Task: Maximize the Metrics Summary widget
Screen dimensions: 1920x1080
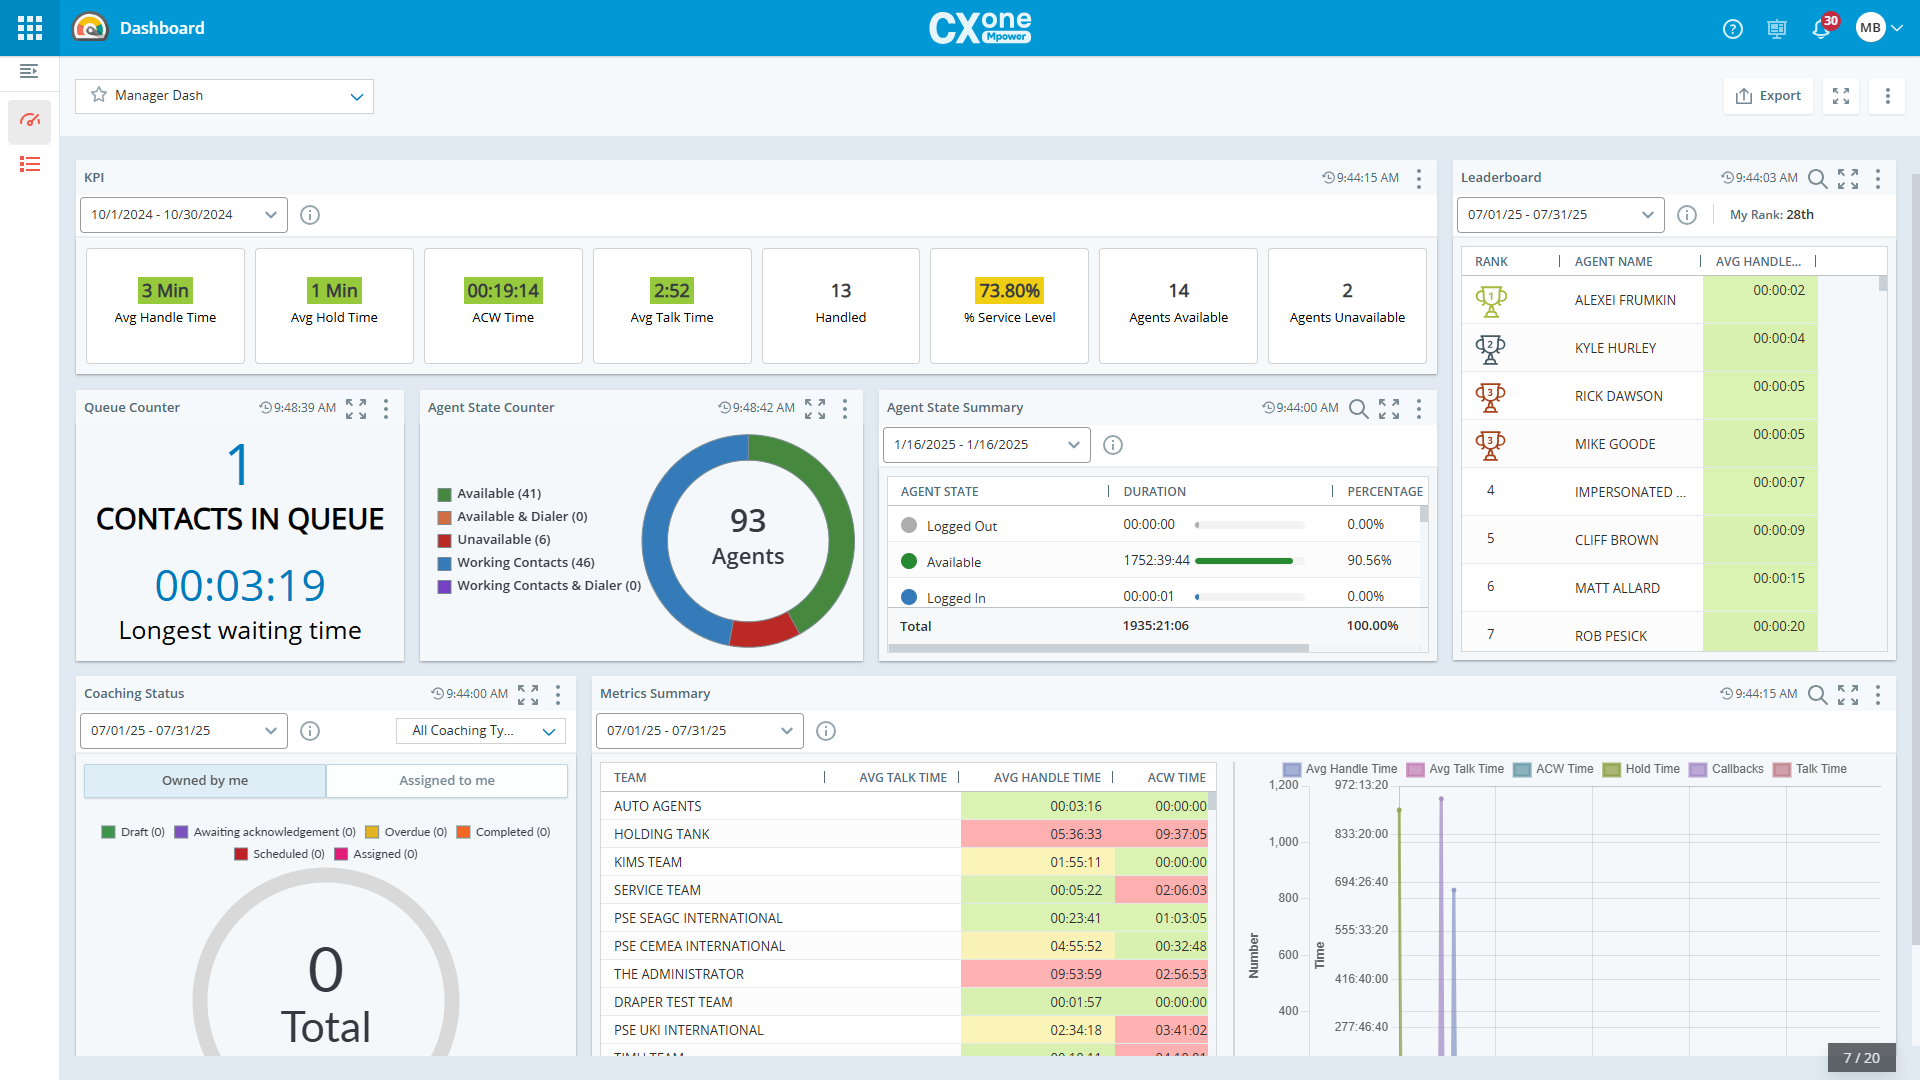Action: (x=1848, y=694)
